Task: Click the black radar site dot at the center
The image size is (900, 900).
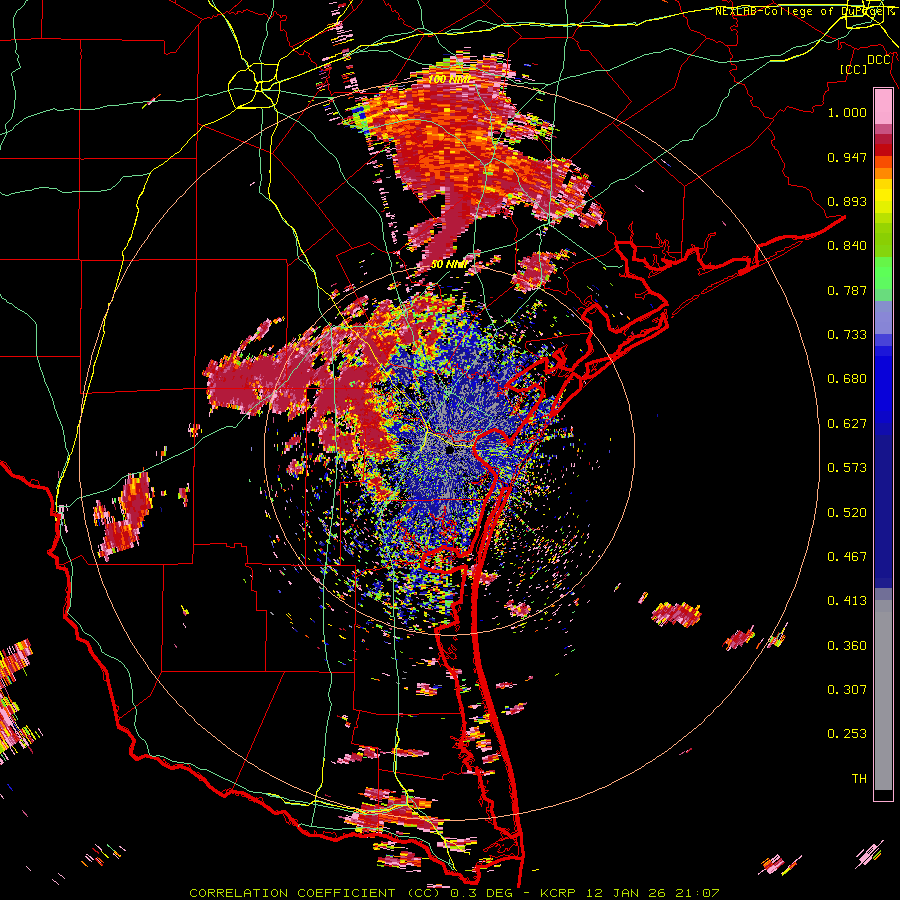Action: (x=450, y=451)
